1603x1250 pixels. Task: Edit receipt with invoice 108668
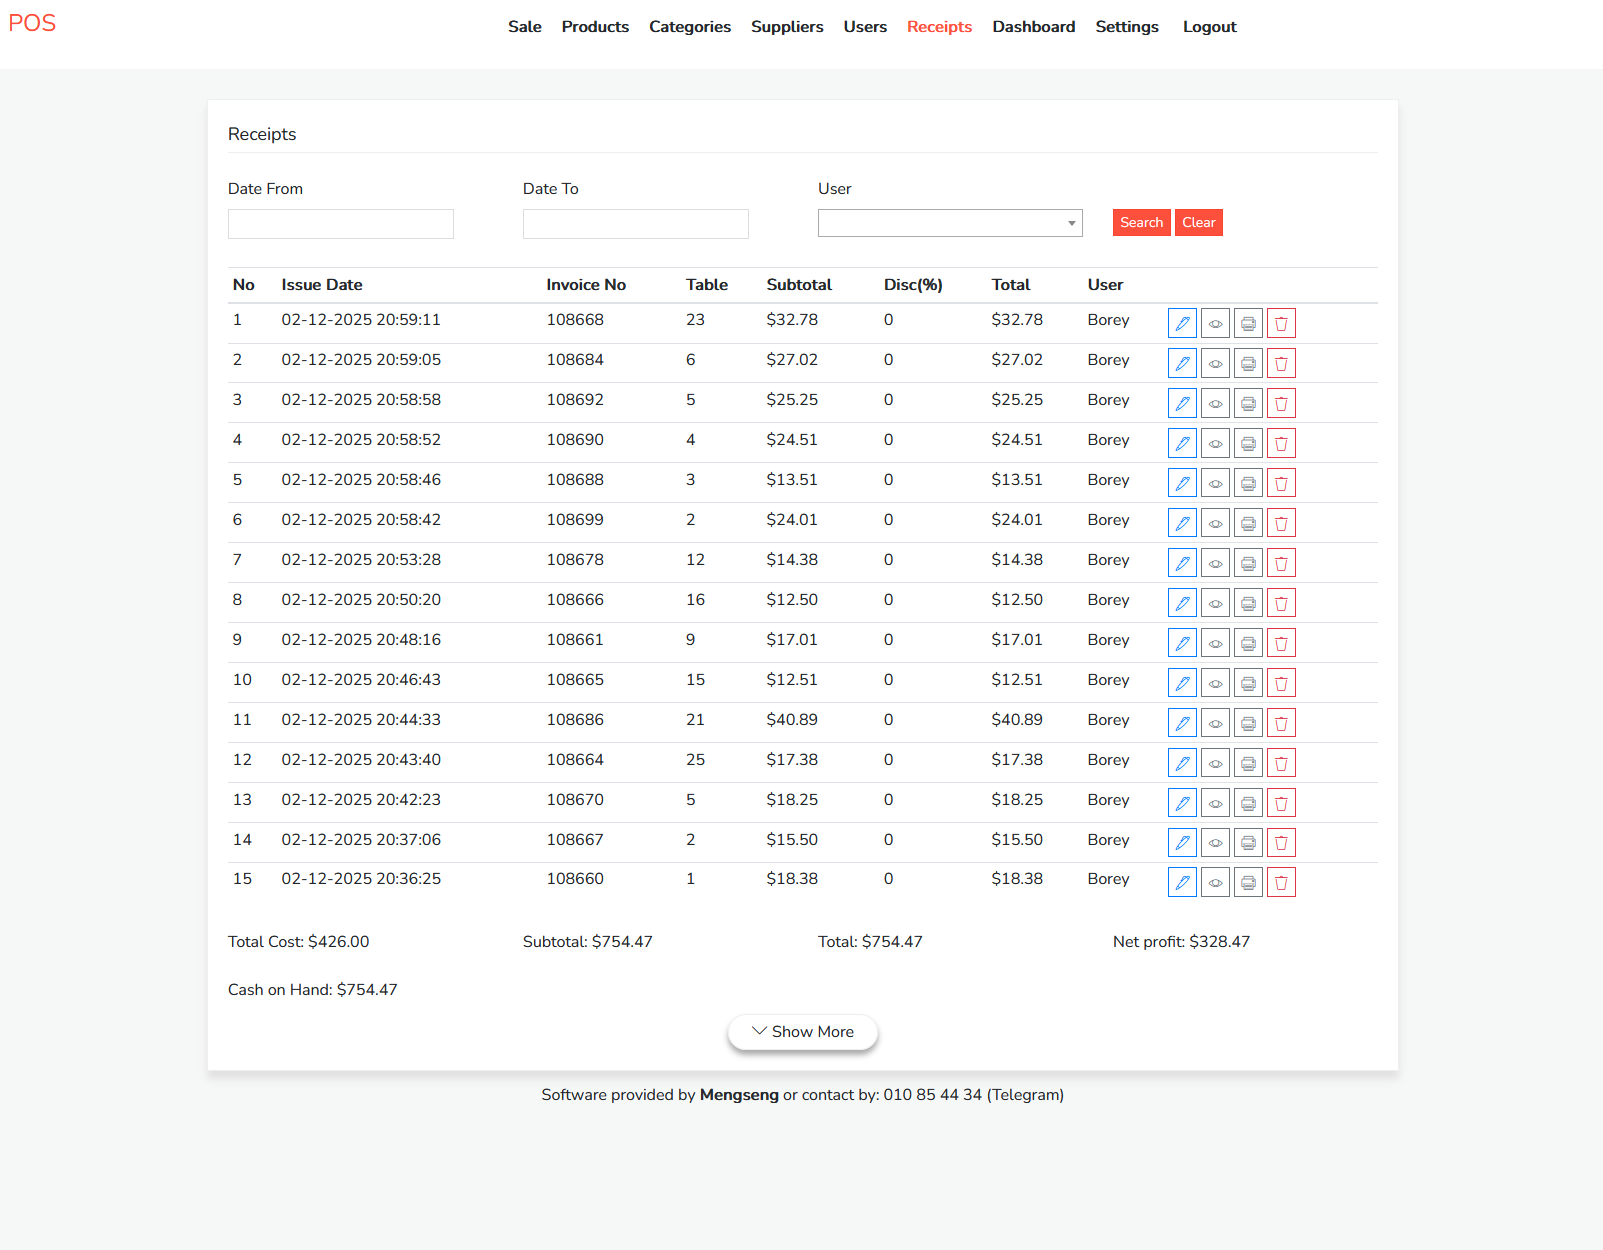pyautogui.click(x=1182, y=323)
